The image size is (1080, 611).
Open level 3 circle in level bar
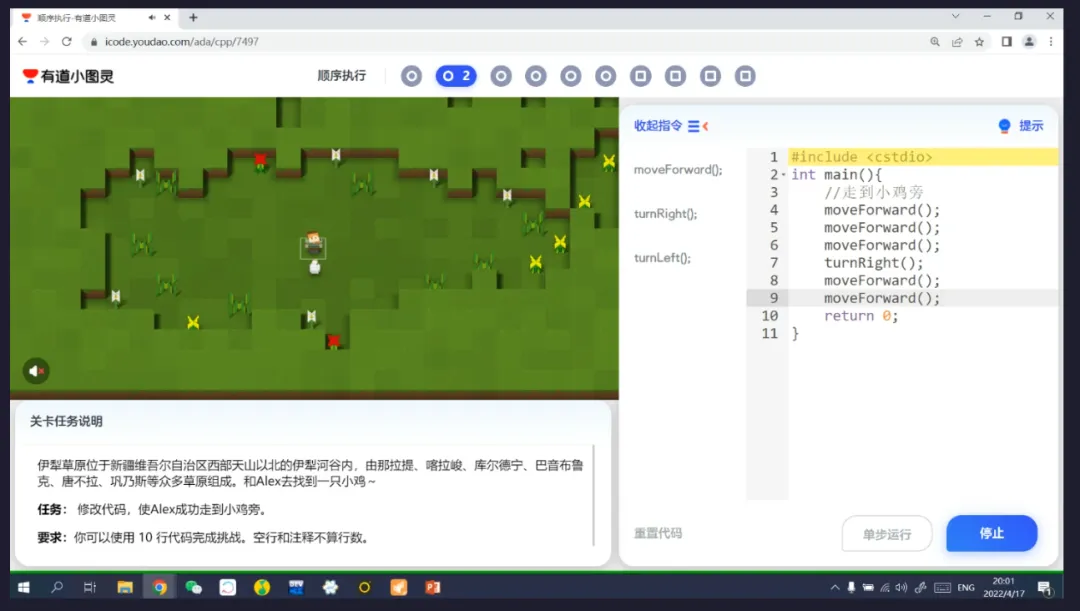(501, 76)
